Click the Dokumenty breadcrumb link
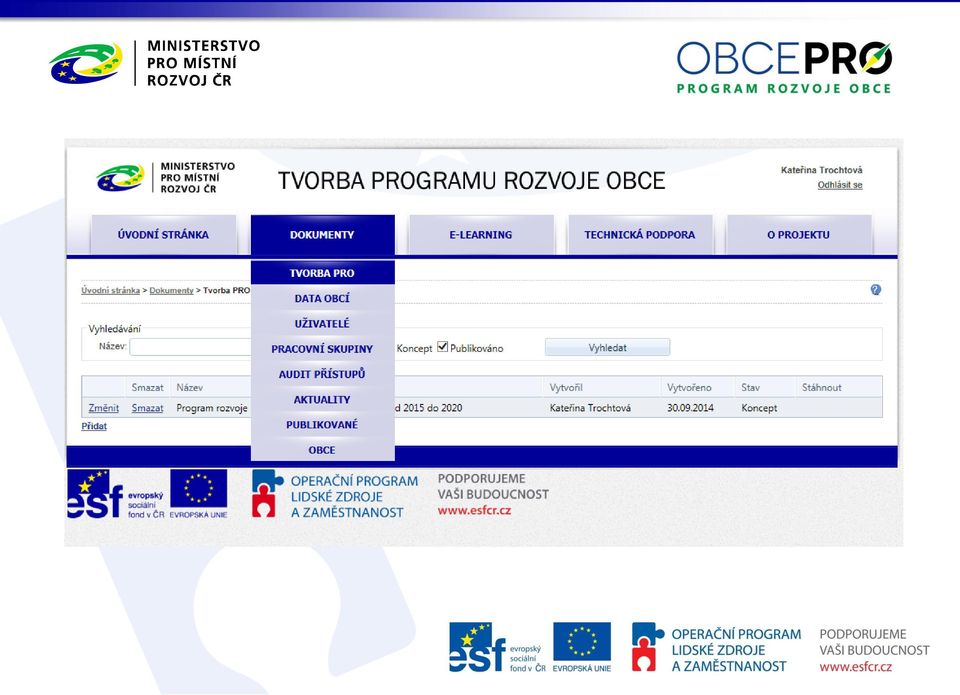The image size is (960, 695). pyautogui.click(x=171, y=290)
